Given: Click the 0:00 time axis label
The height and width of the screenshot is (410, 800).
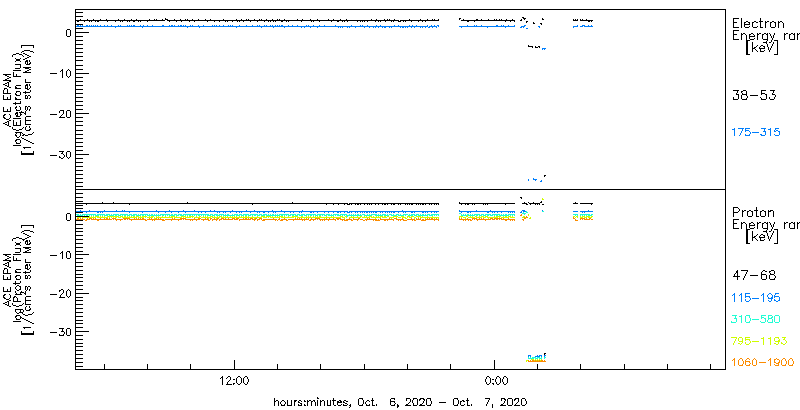Looking at the screenshot, I should [494, 381].
